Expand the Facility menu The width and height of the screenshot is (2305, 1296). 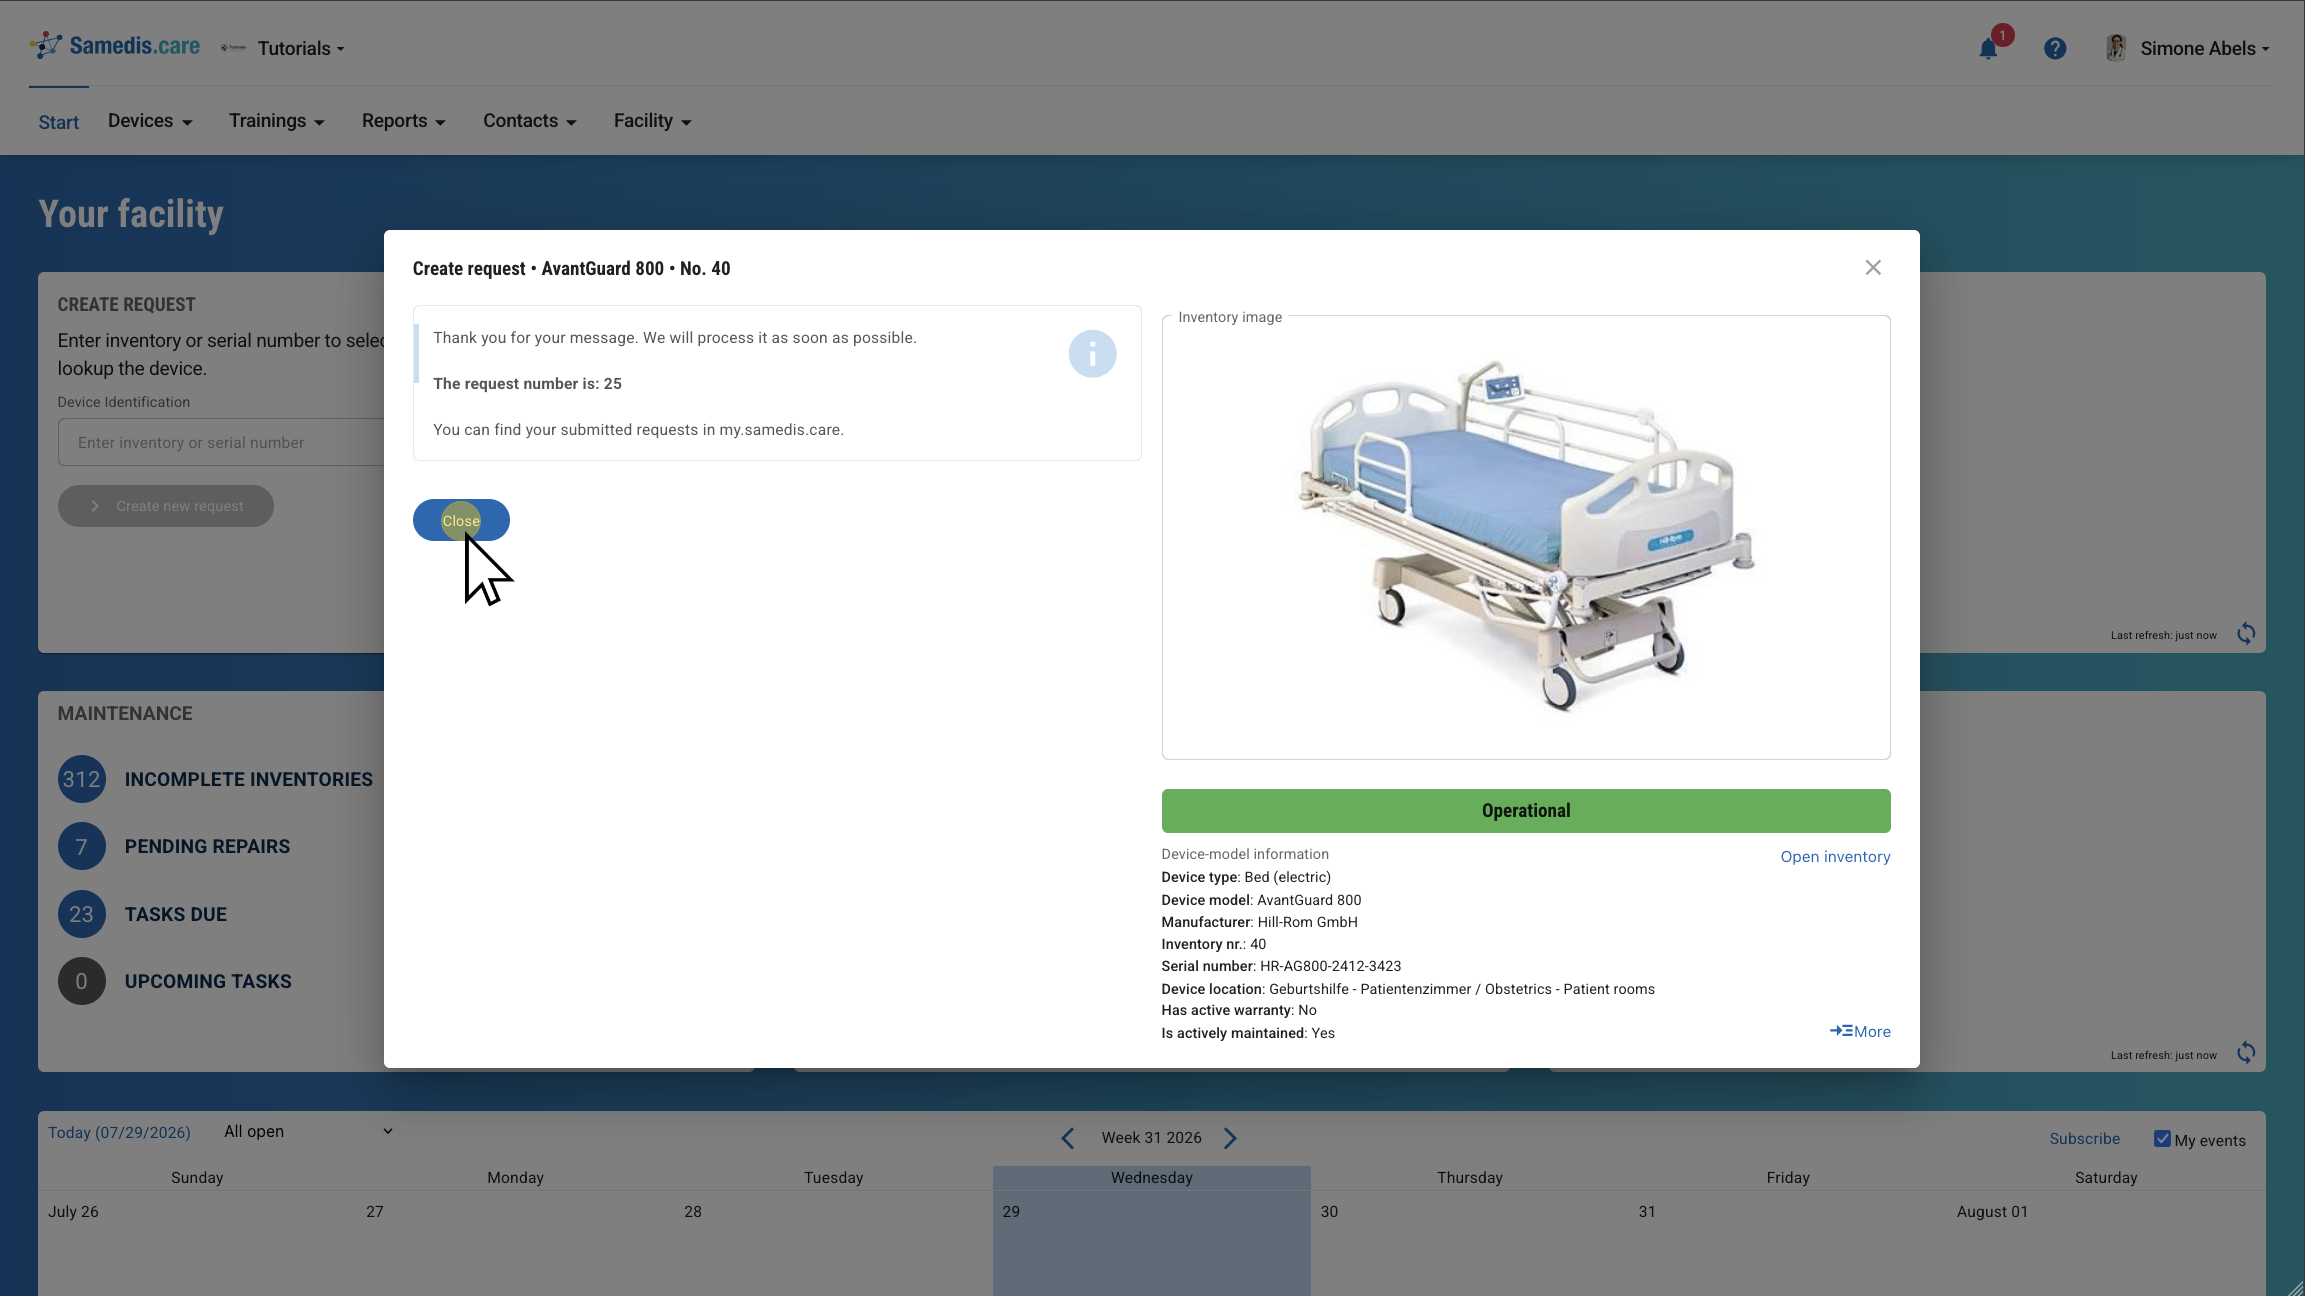coord(653,121)
